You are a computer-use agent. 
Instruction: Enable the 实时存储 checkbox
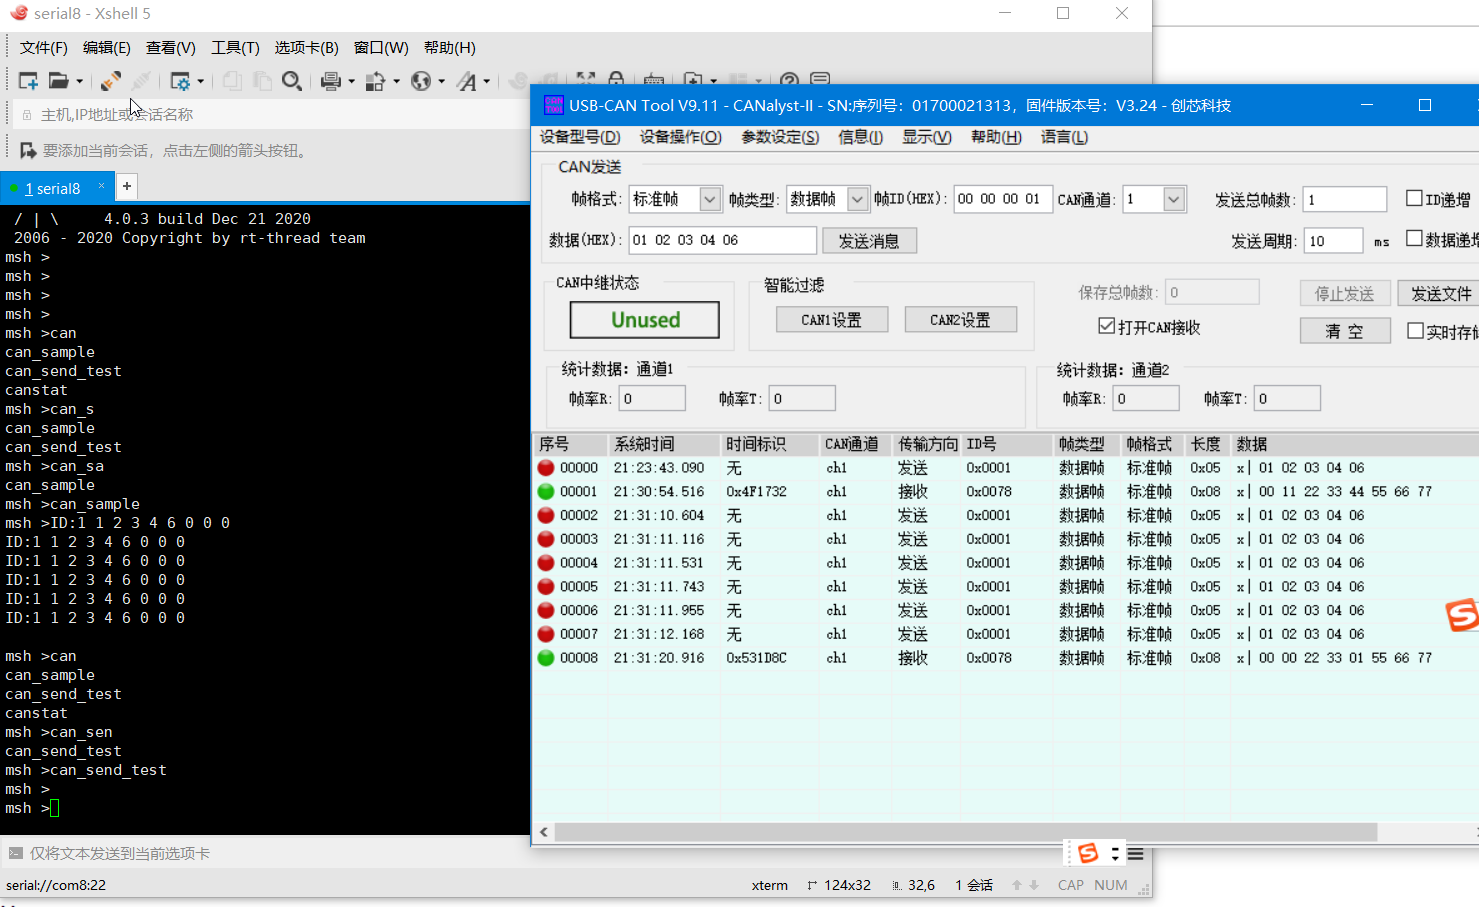tap(1415, 330)
